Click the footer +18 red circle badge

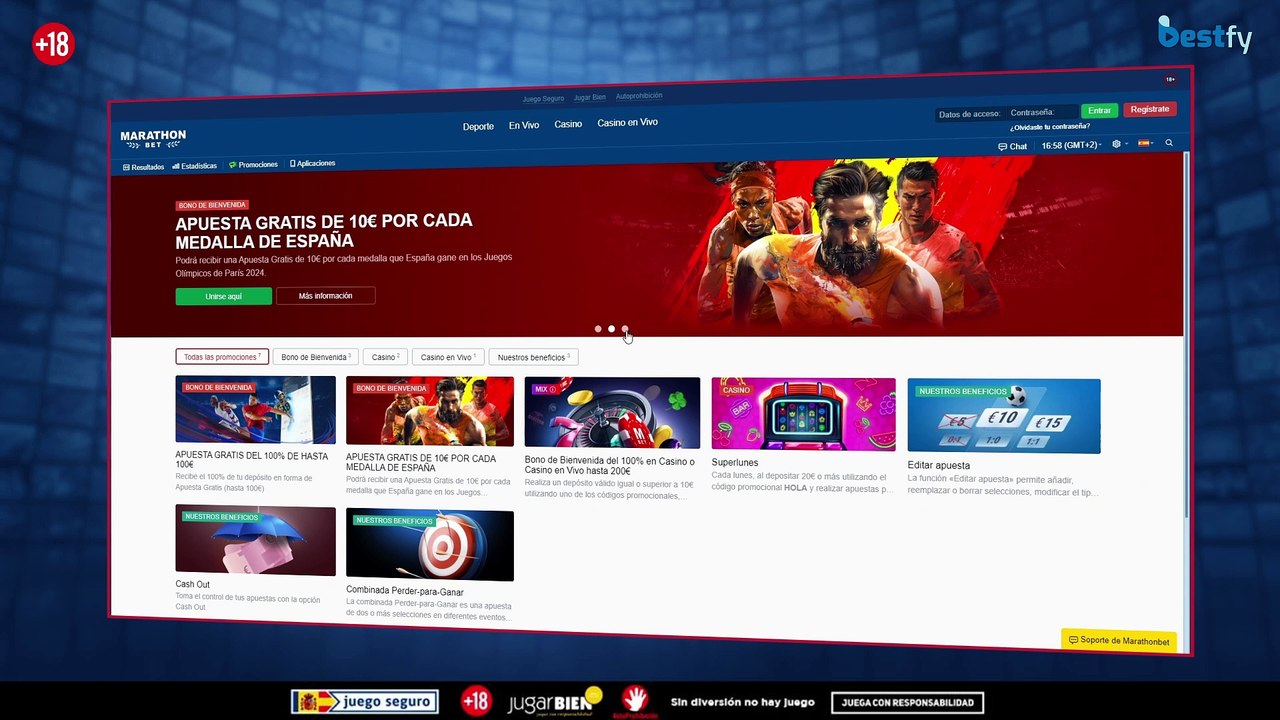476,701
